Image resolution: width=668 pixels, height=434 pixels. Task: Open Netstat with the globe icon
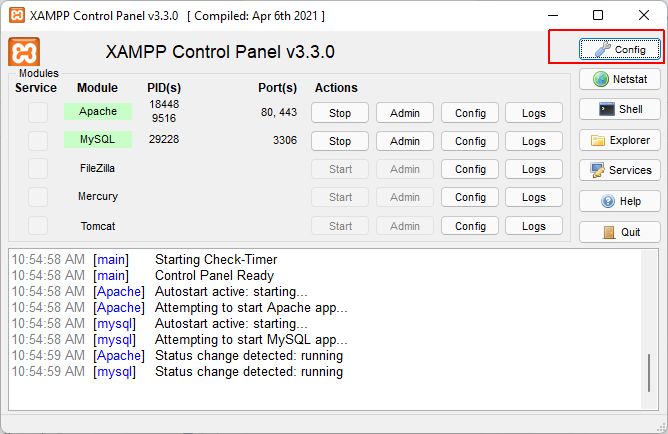619,79
